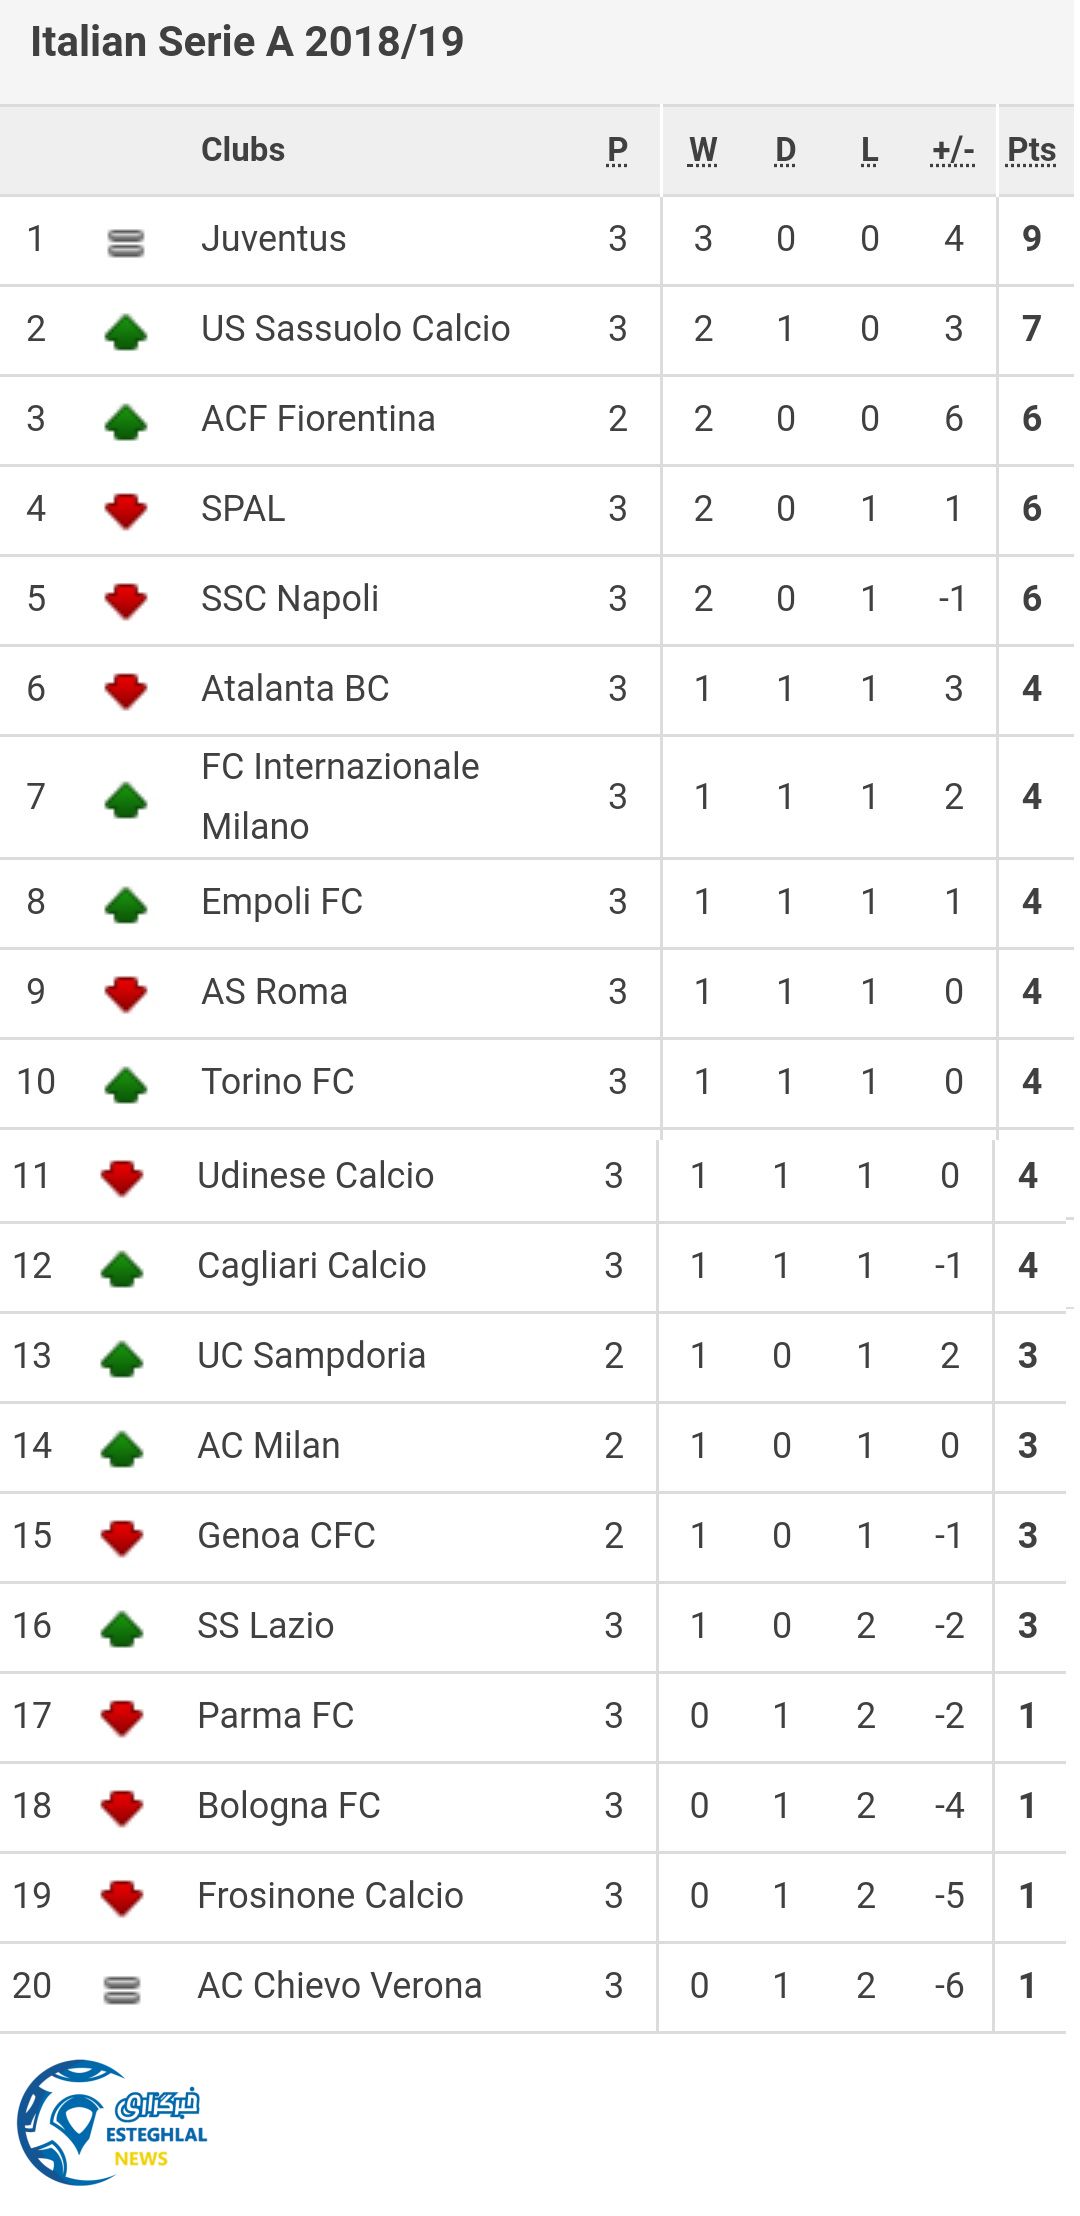
Task: Click the unchanged position icon beside Juventus
Action: (126, 242)
